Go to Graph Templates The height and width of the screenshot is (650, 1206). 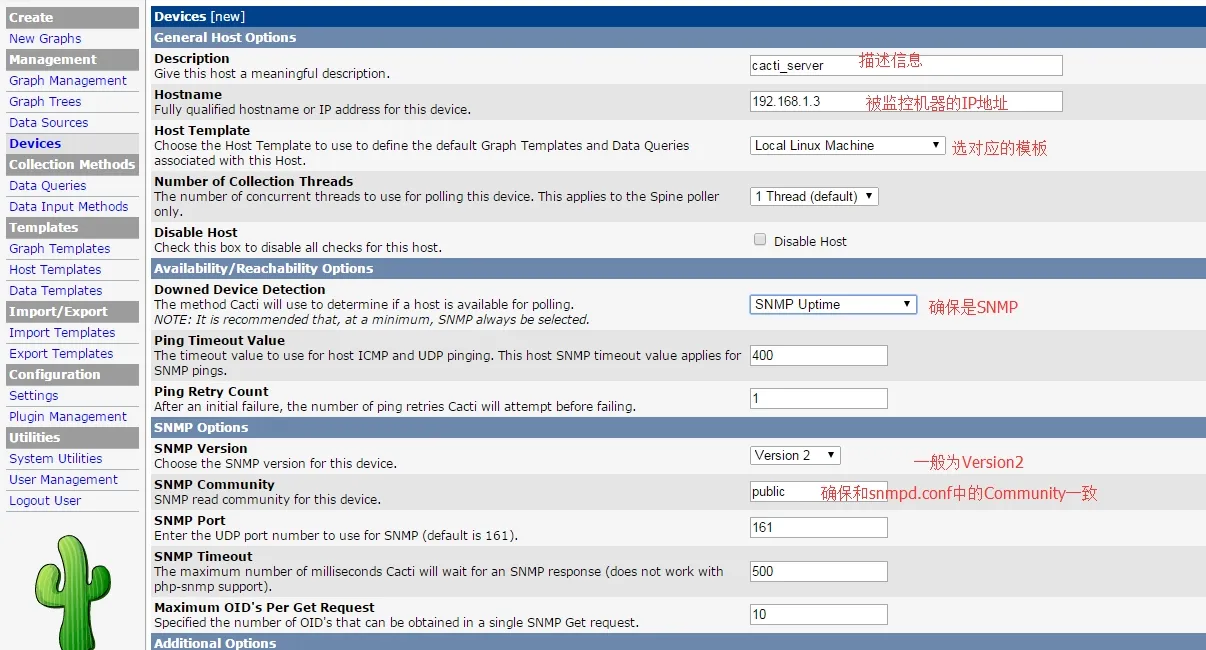click(59, 248)
